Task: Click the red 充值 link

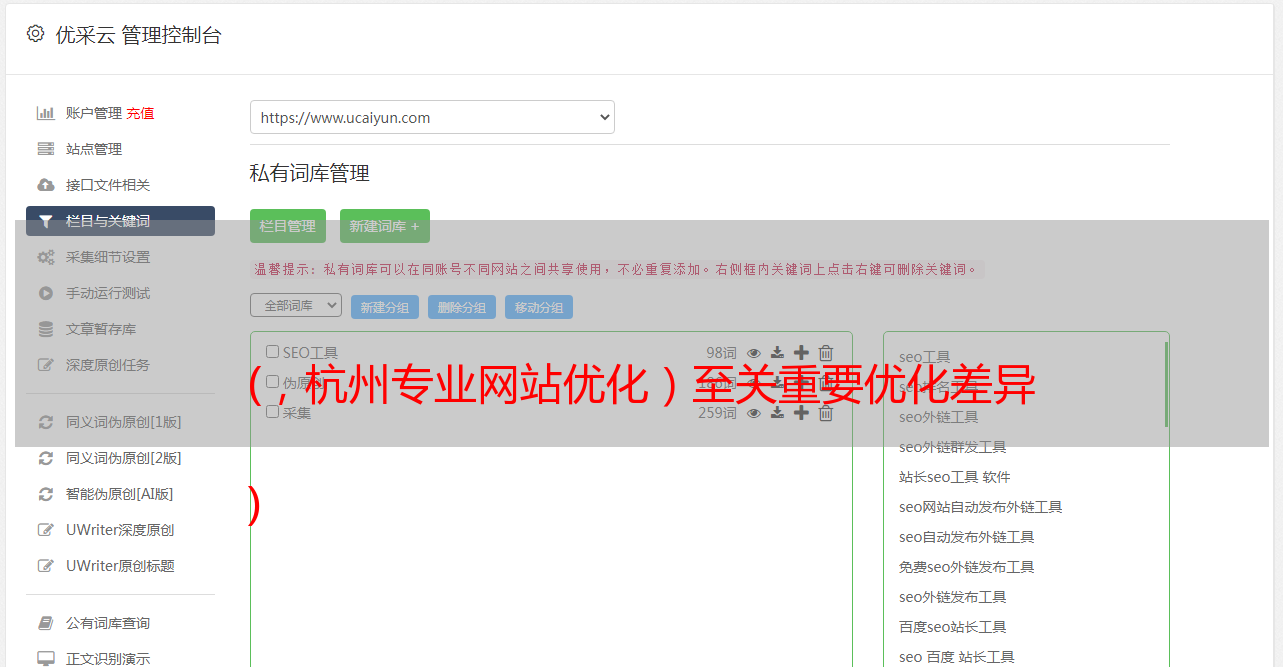Action: 140,113
